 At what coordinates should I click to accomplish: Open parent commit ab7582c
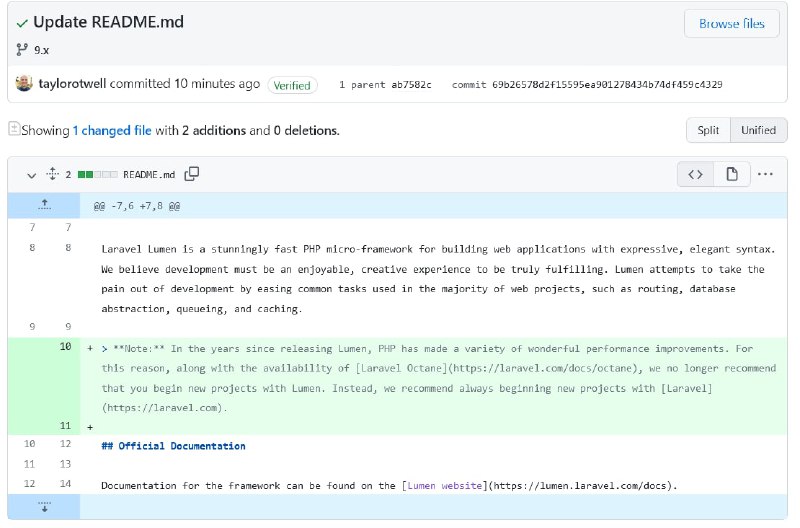coord(411,85)
